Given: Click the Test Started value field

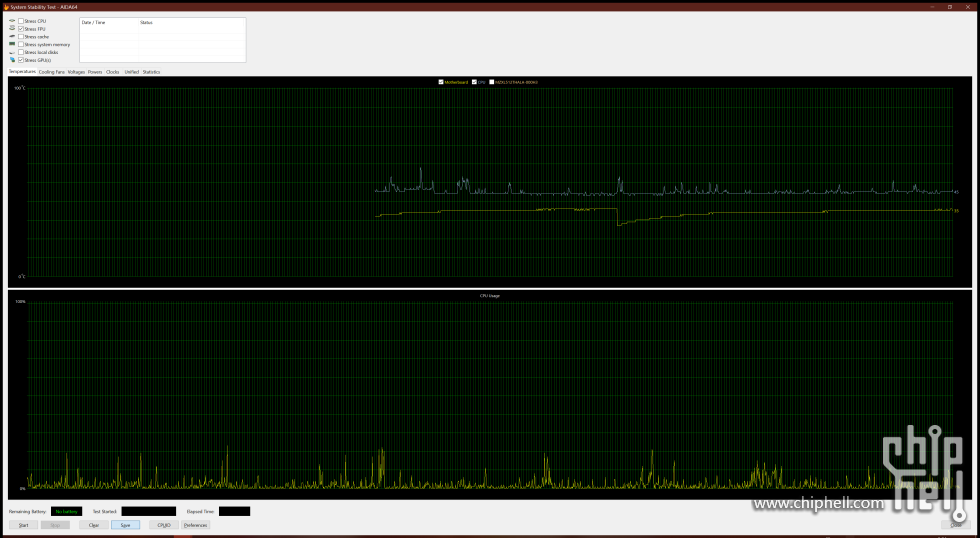Looking at the screenshot, I should 149,511.
